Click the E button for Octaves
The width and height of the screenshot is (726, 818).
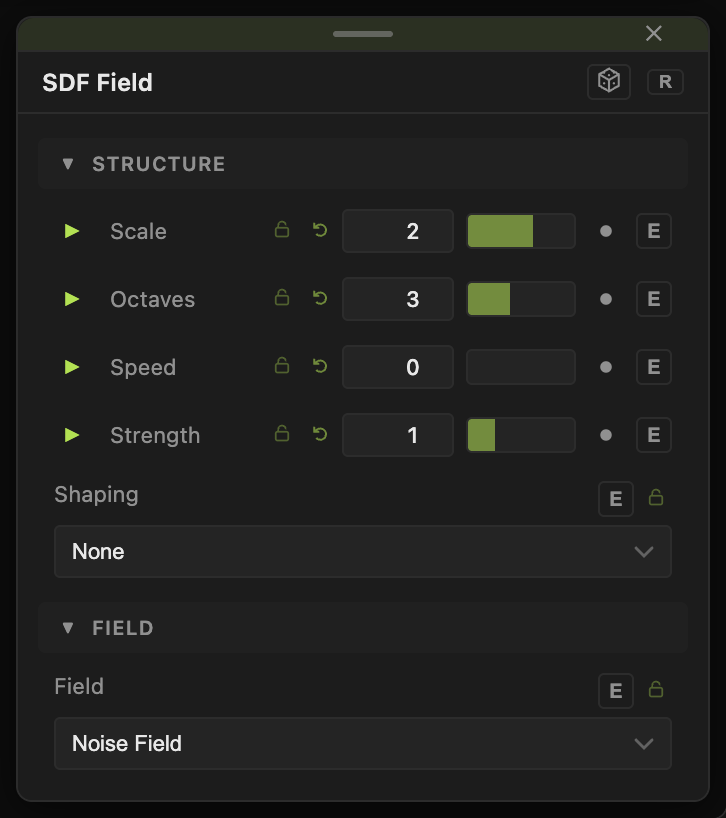[654, 299]
